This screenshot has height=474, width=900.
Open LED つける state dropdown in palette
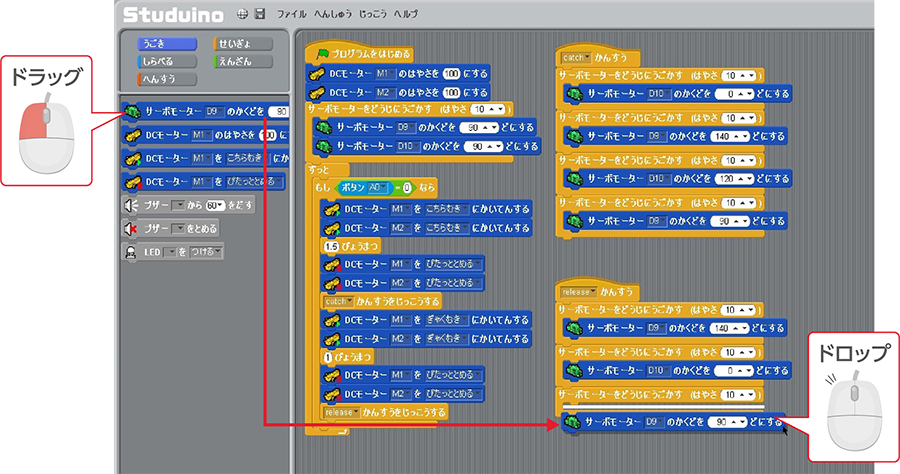[207, 252]
